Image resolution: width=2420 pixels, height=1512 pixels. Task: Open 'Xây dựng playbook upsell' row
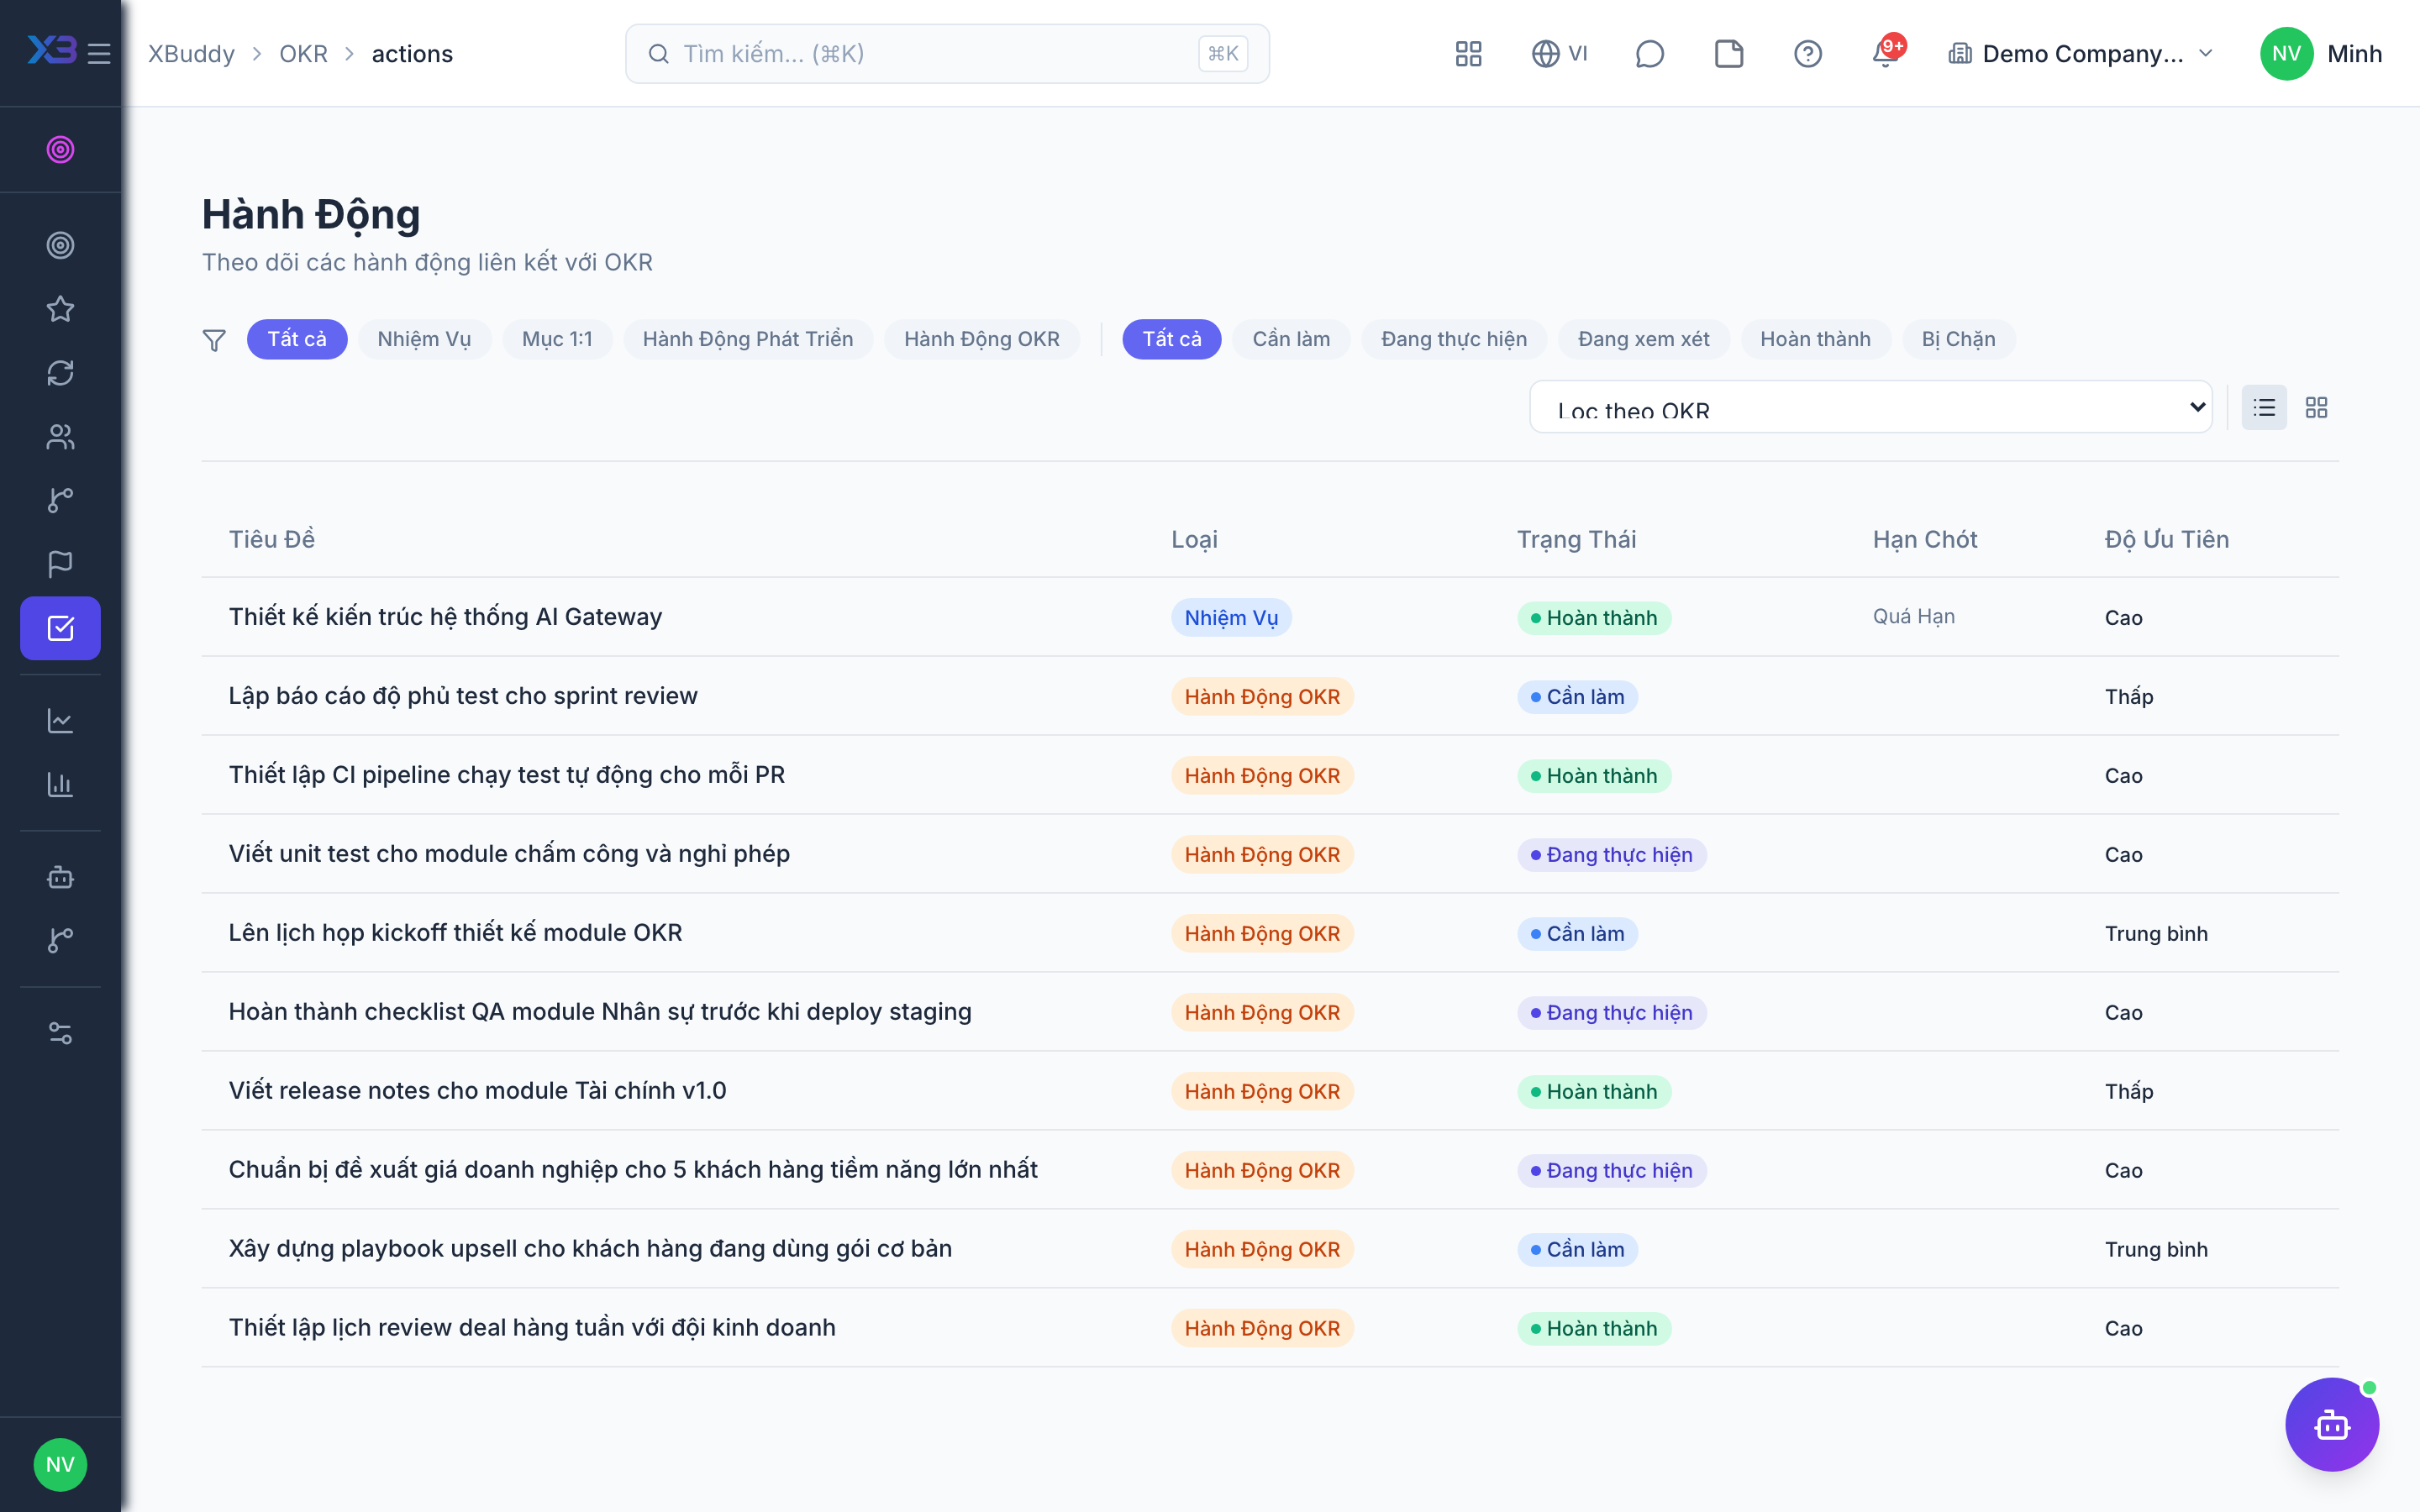1270,1249
